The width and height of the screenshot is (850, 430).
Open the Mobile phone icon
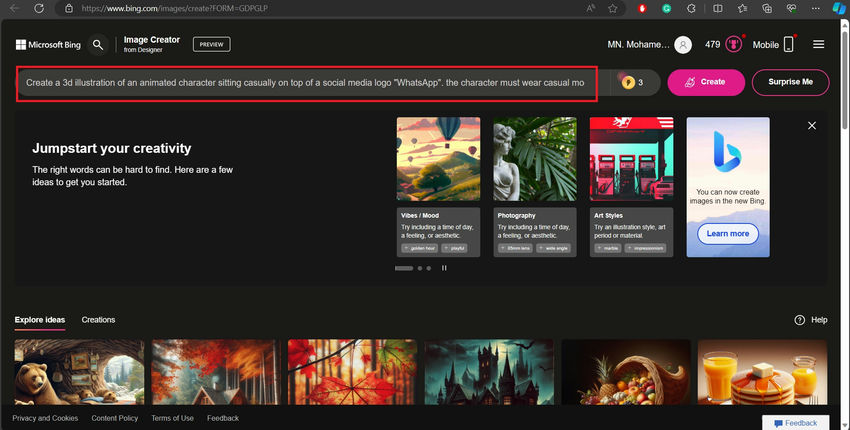pos(789,44)
